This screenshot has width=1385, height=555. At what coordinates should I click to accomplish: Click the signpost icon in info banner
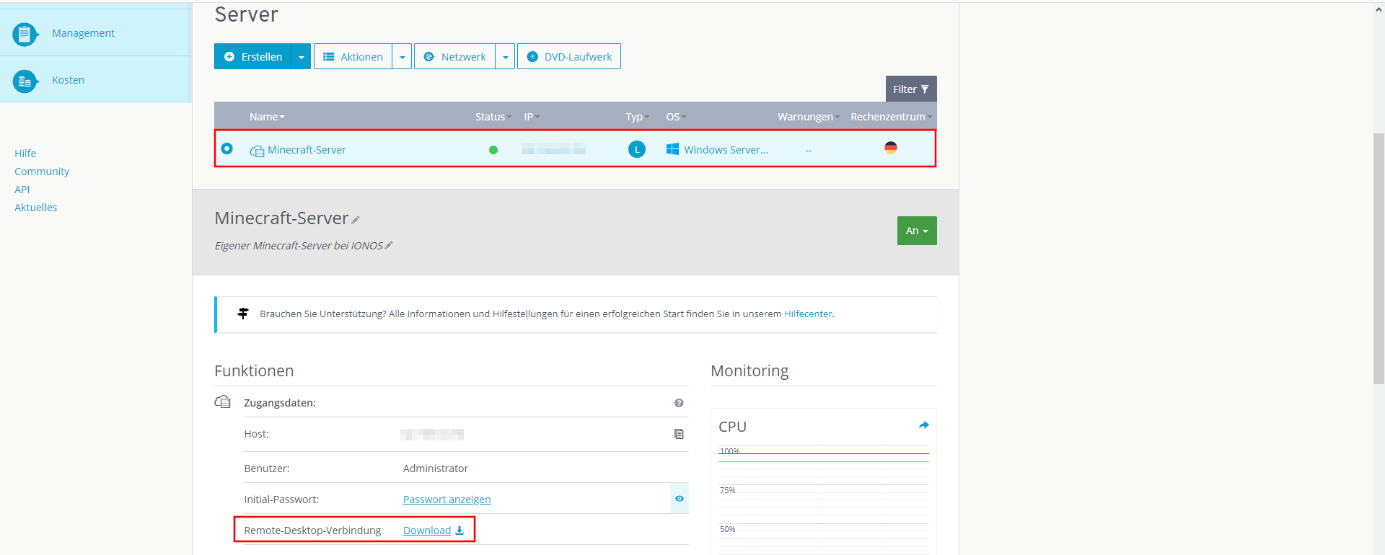point(242,313)
